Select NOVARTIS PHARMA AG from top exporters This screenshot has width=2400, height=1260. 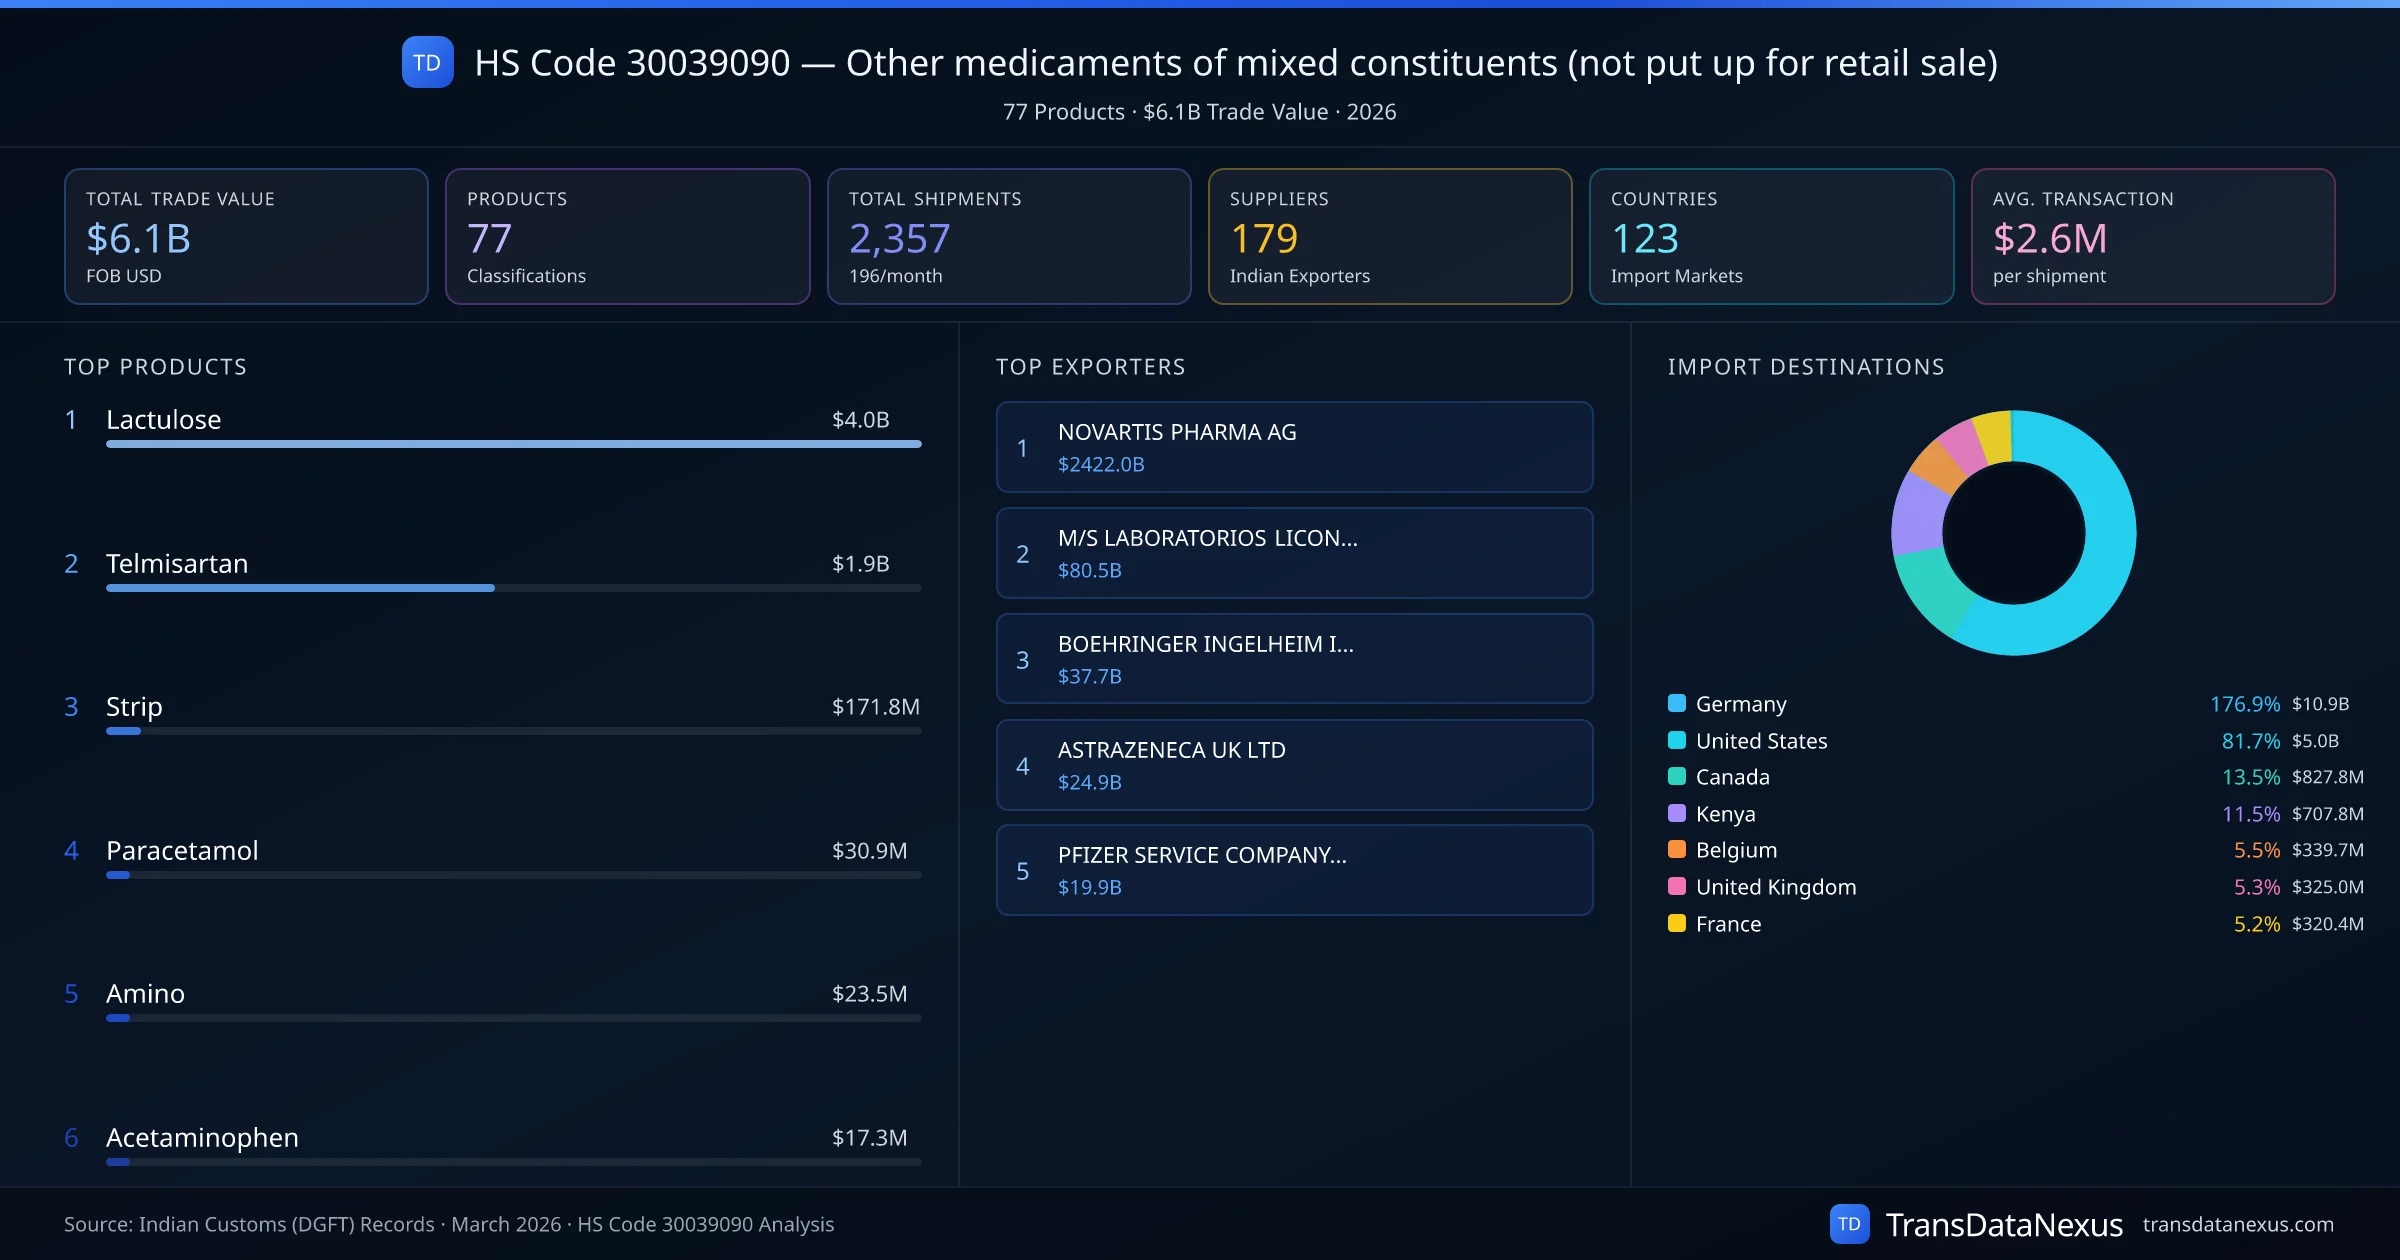coord(1294,447)
